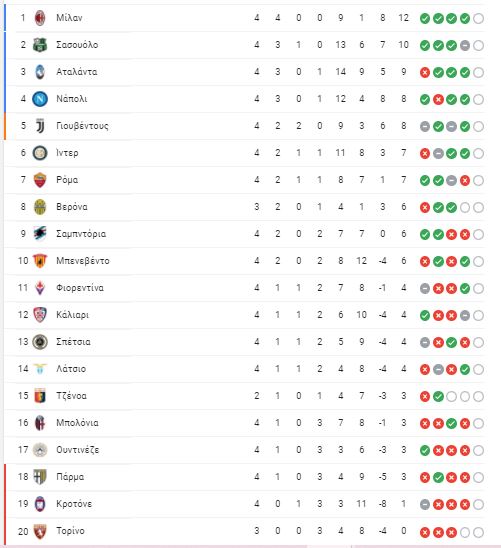Open the Λάτσιο team name link
The image size is (501, 548).
(x=71, y=369)
